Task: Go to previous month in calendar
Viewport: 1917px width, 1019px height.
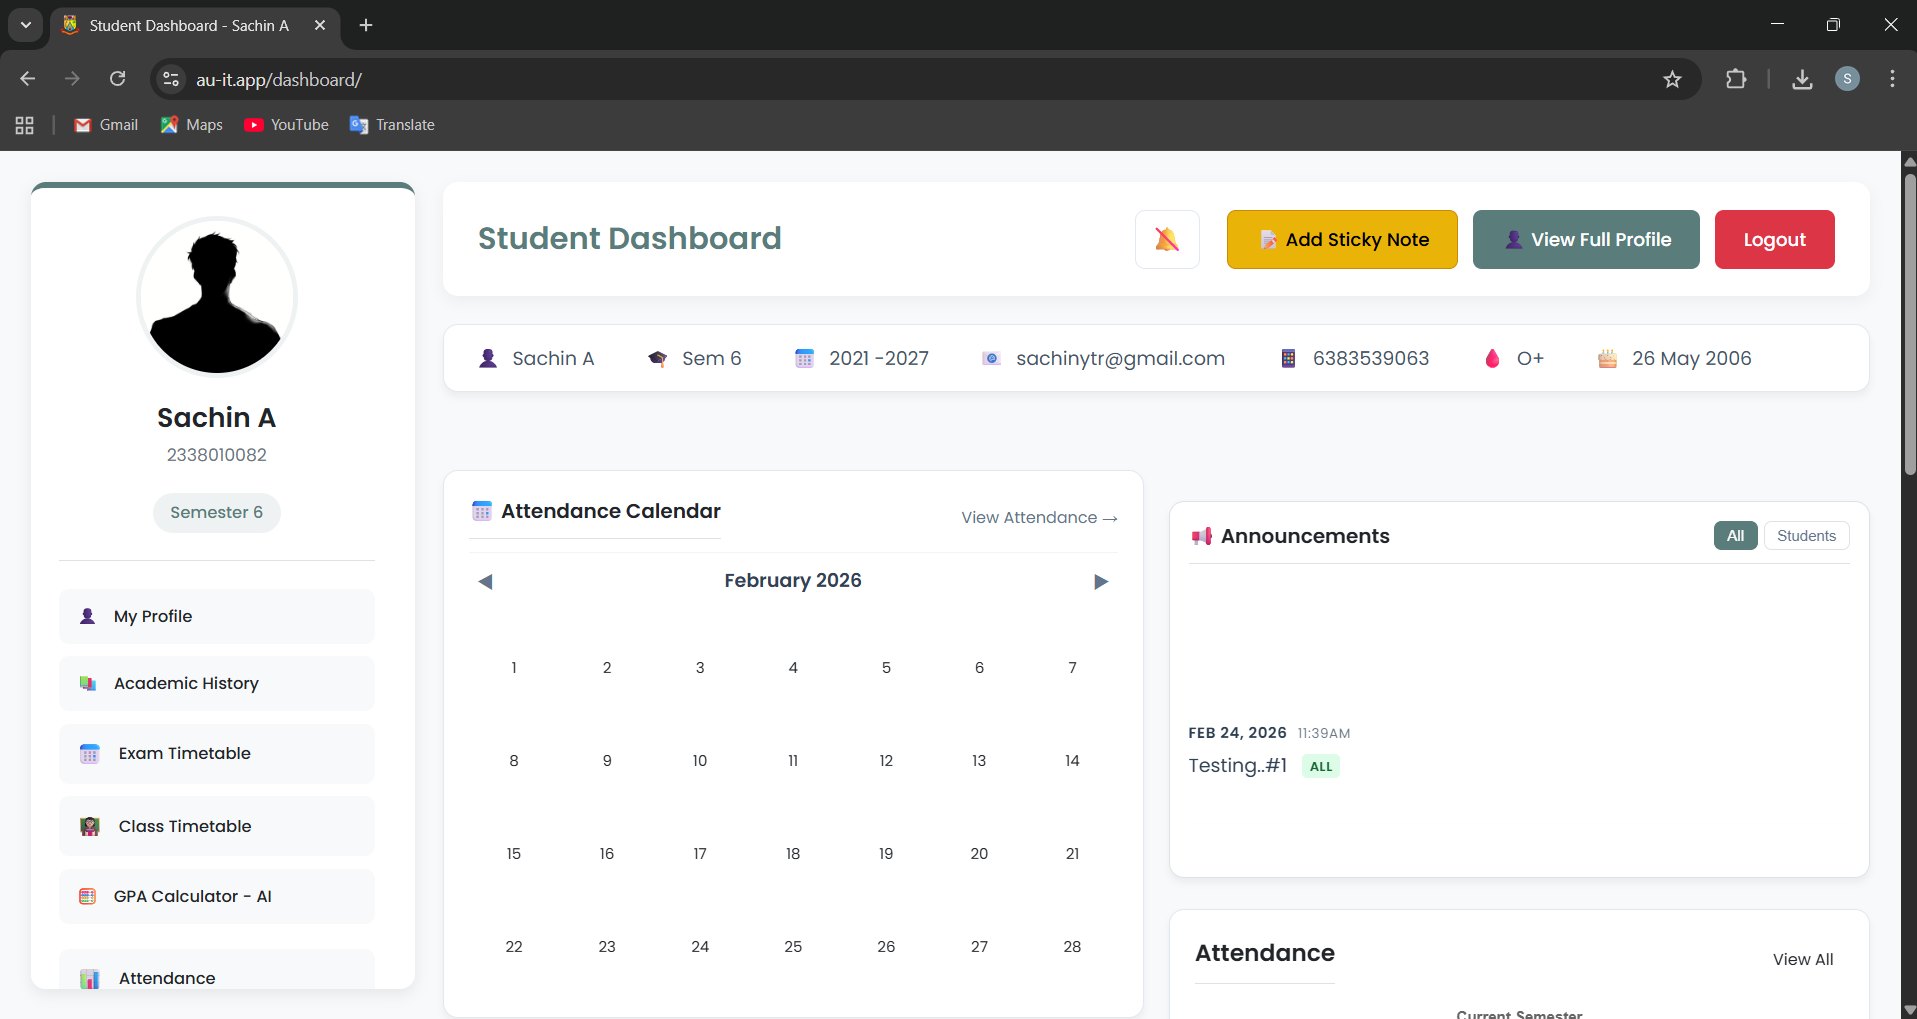Action: pyautogui.click(x=485, y=581)
